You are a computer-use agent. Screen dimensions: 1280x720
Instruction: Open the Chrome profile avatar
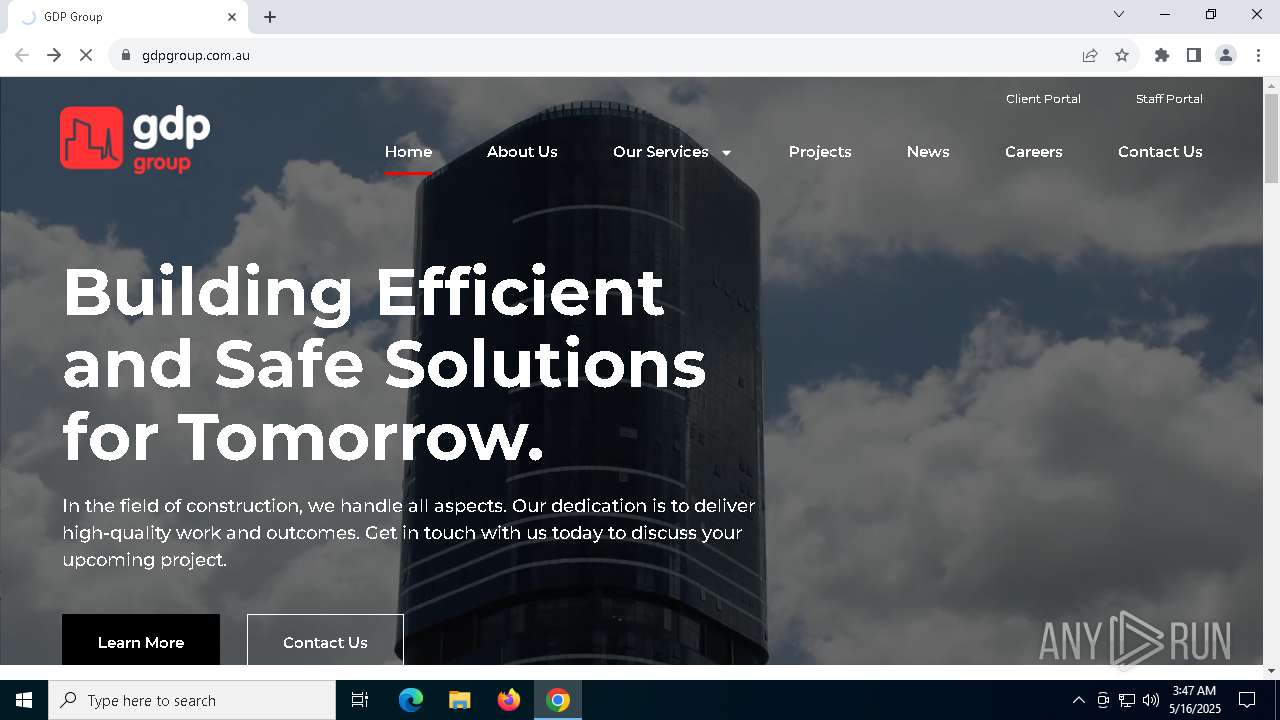tap(1226, 55)
